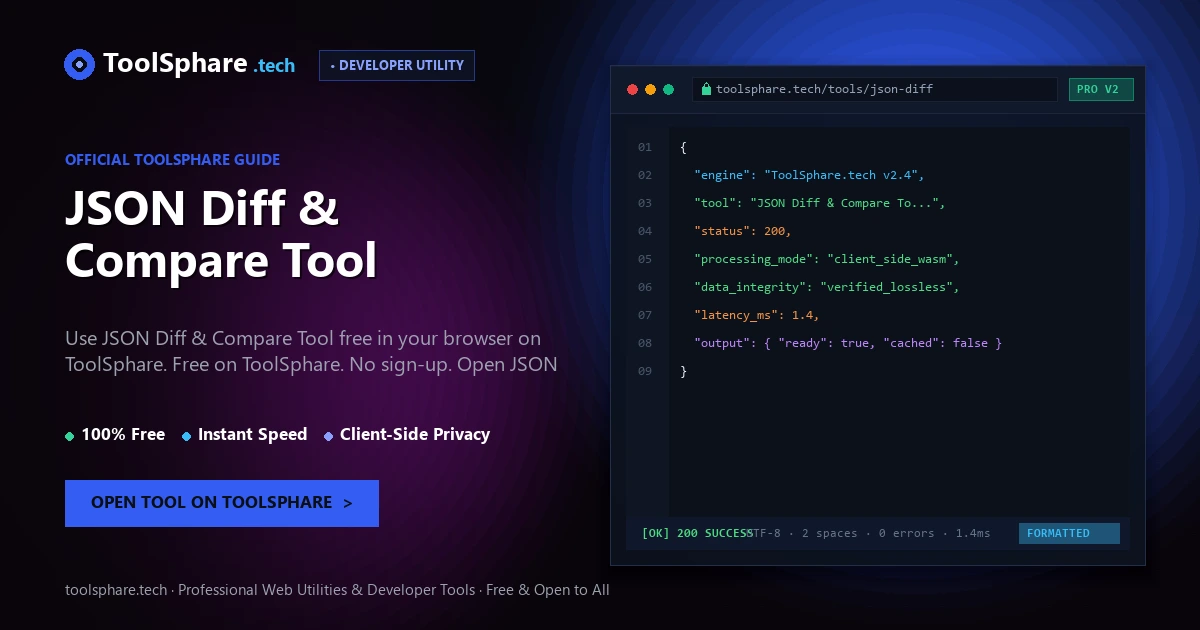Click line number 01 in the gutter
The width and height of the screenshot is (1200, 630).
(645, 147)
